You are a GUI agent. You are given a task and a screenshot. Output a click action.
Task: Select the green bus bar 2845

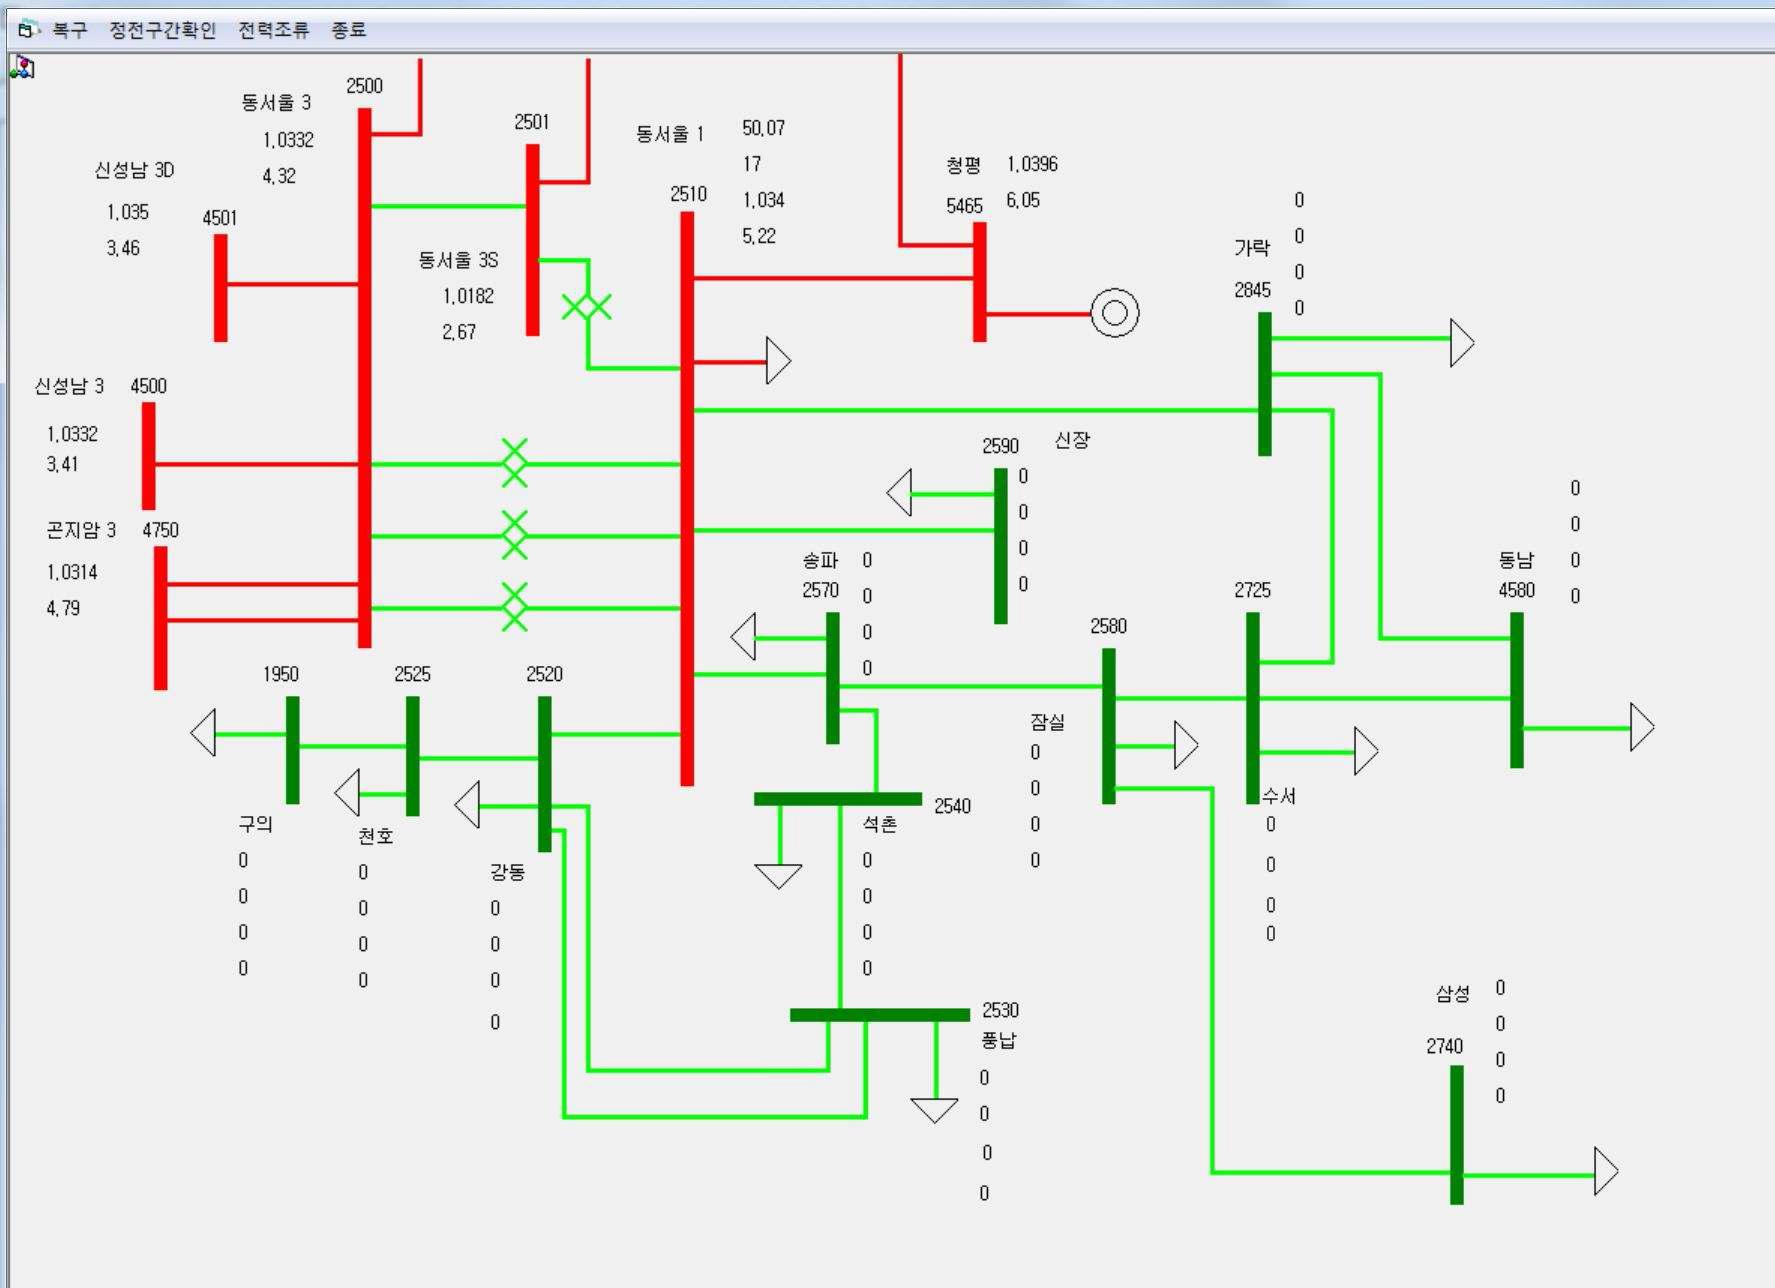[x=1265, y=384]
